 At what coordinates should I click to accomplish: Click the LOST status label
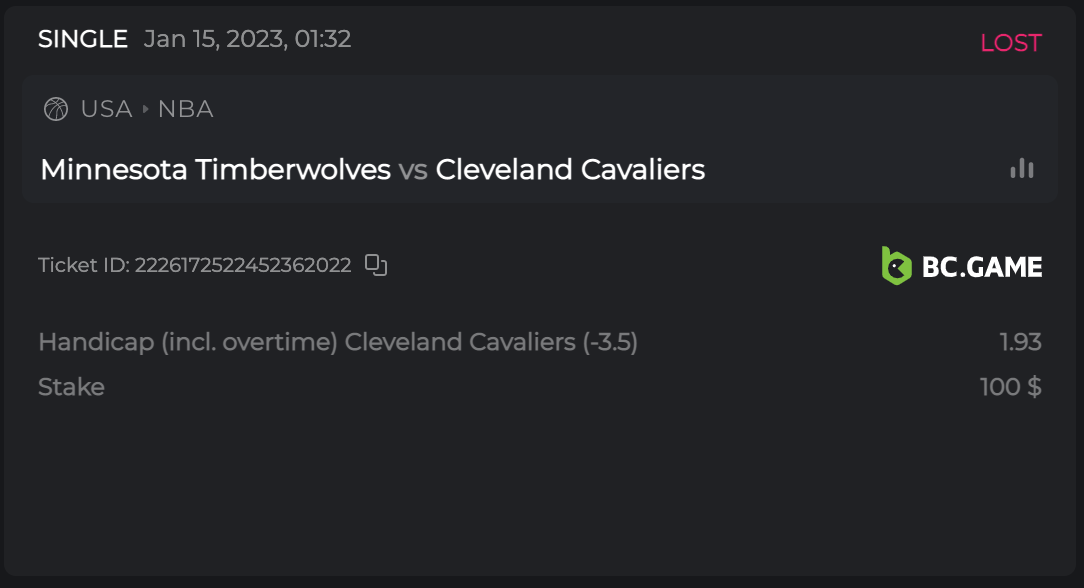1010,43
